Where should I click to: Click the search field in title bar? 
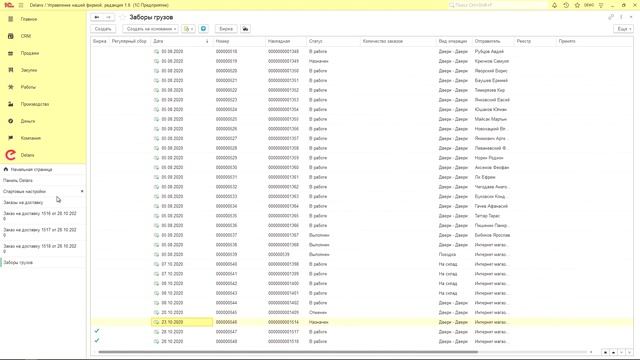497,5
